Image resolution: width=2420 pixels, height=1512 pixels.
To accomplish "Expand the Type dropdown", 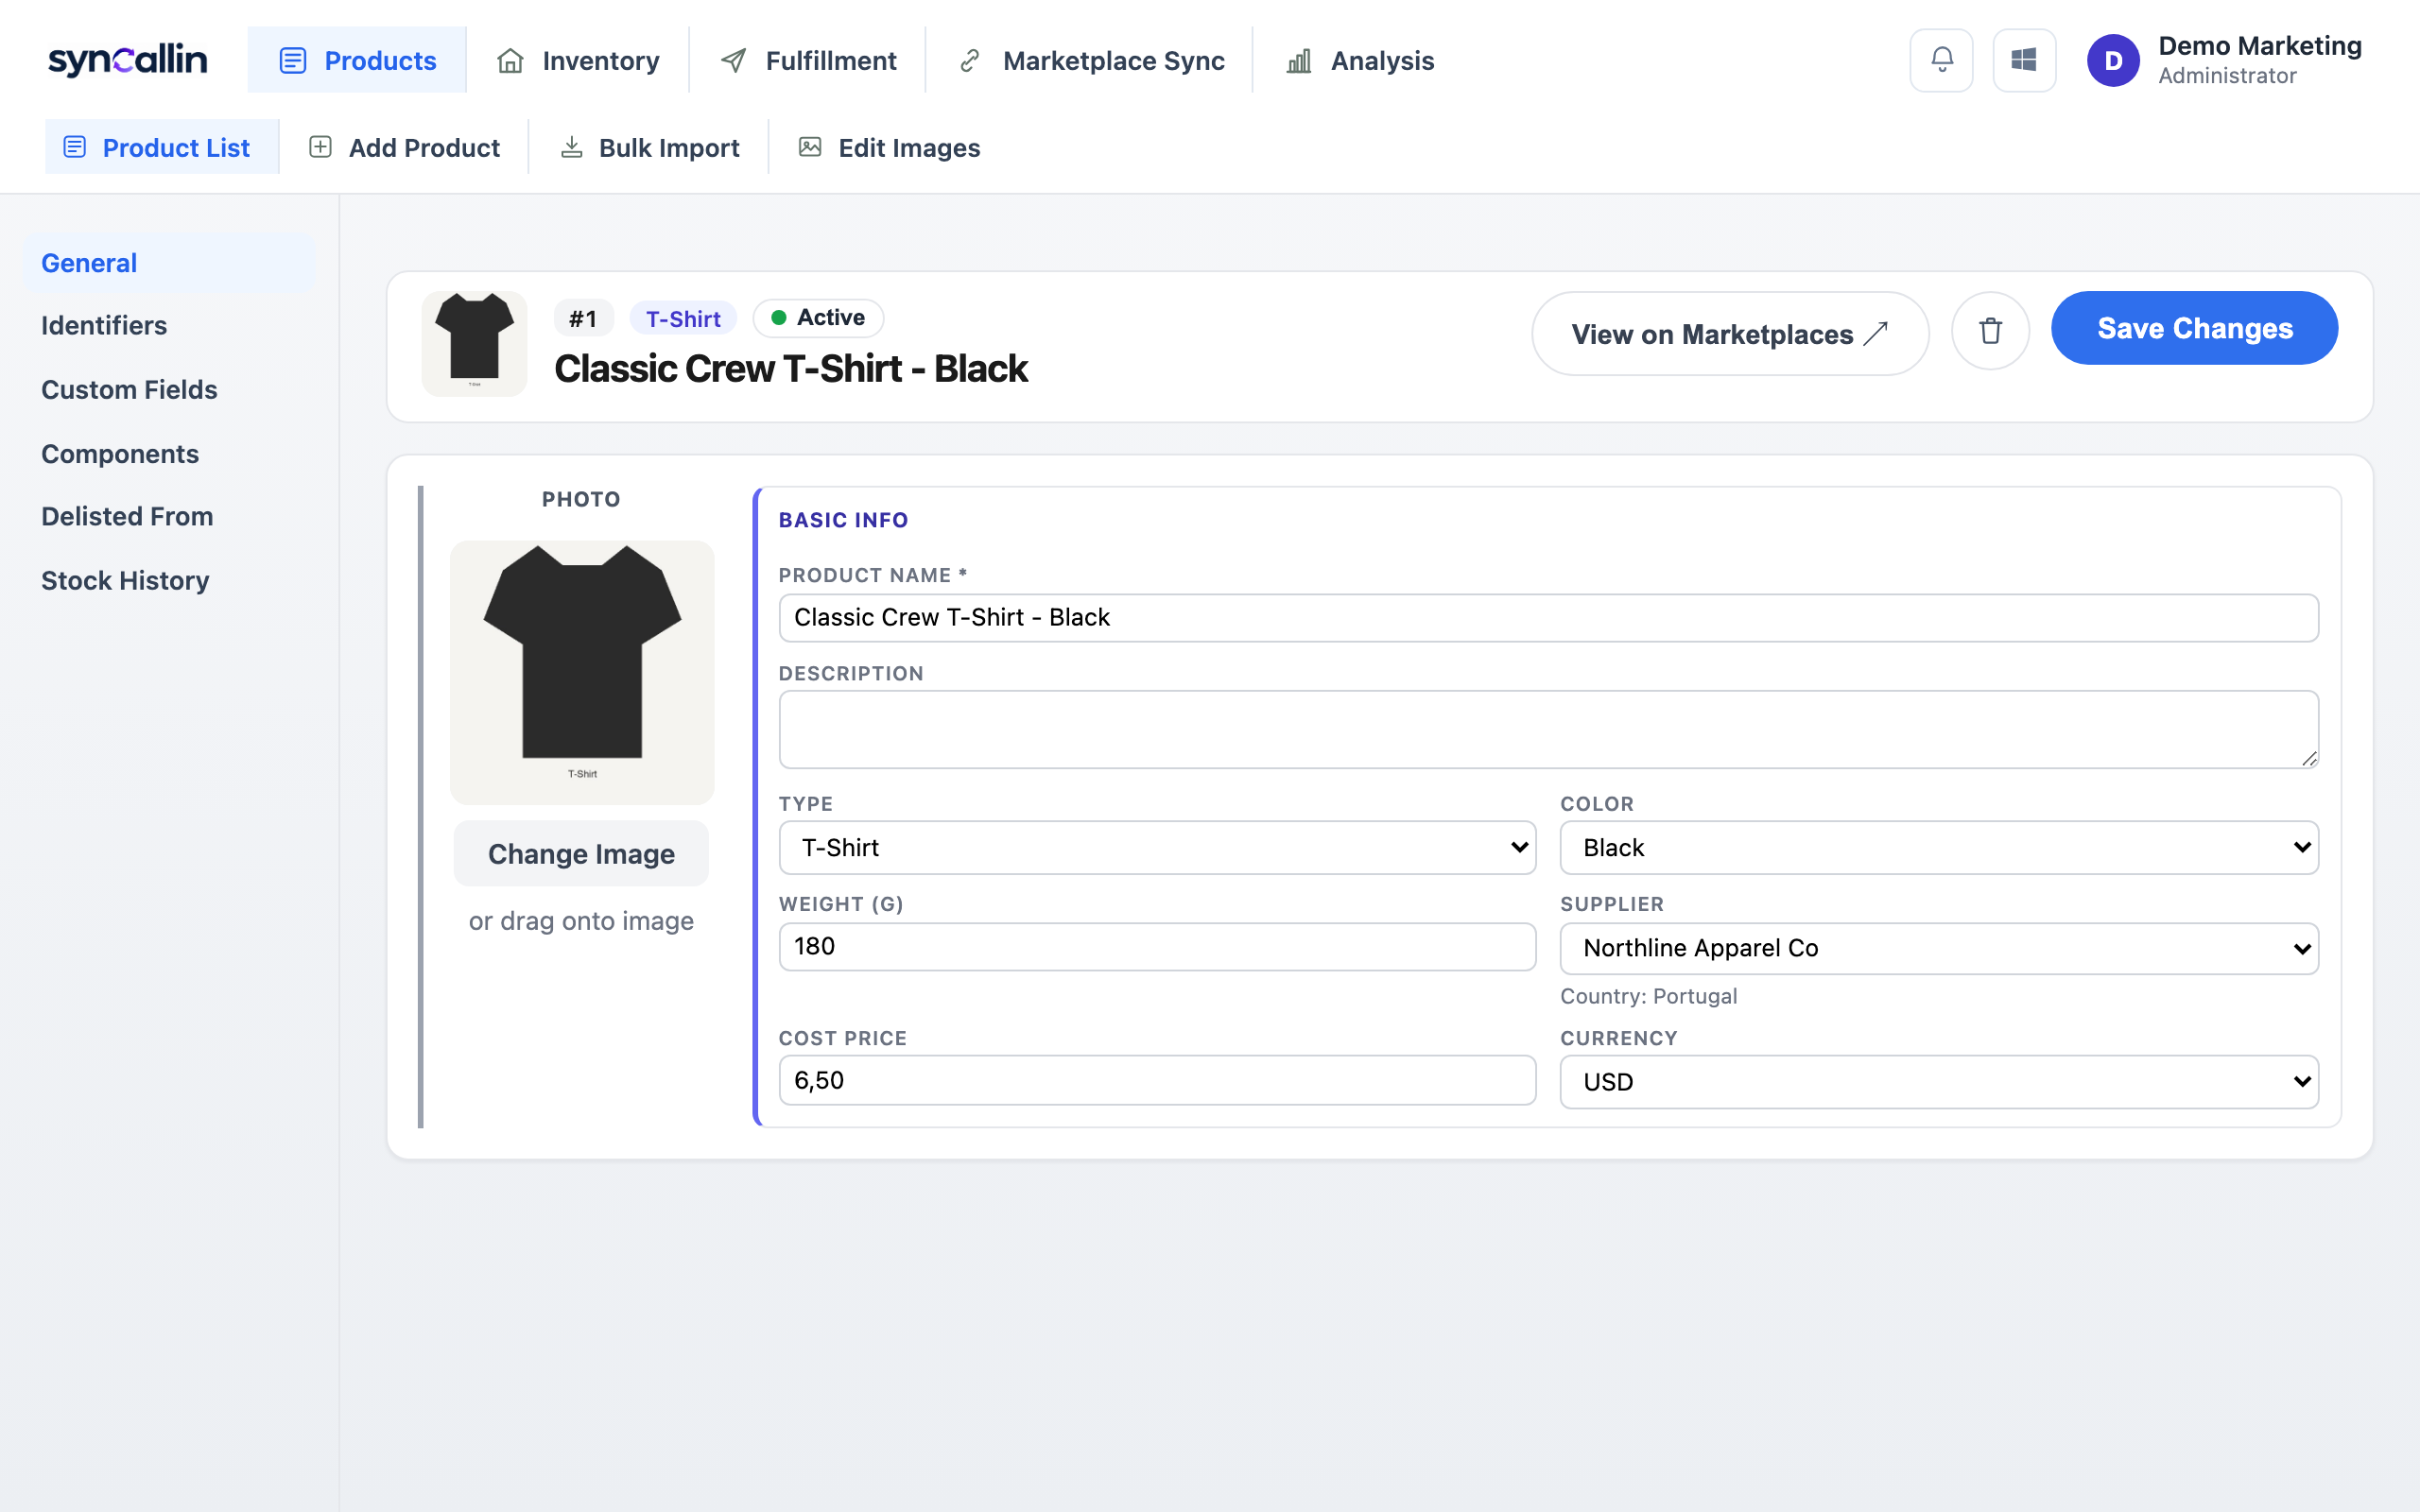I will click(x=1157, y=848).
